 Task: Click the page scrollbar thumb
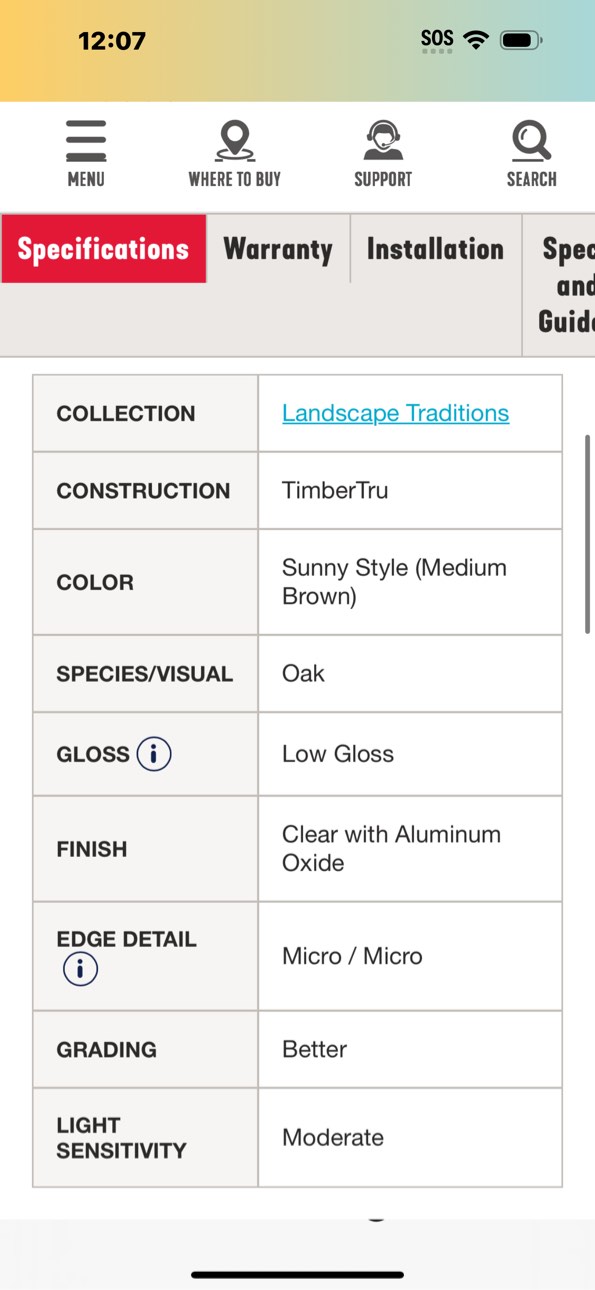point(588,533)
